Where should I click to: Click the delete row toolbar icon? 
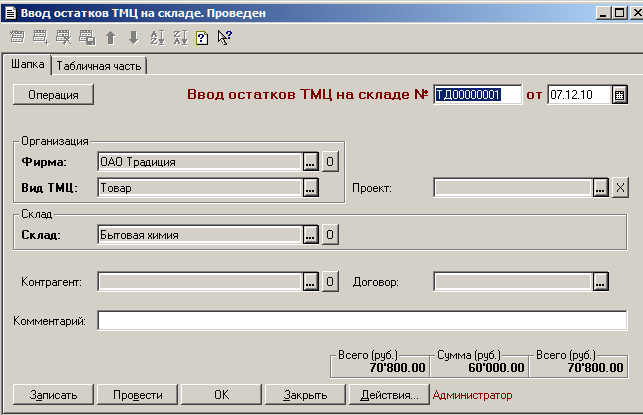pyautogui.click(x=64, y=37)
